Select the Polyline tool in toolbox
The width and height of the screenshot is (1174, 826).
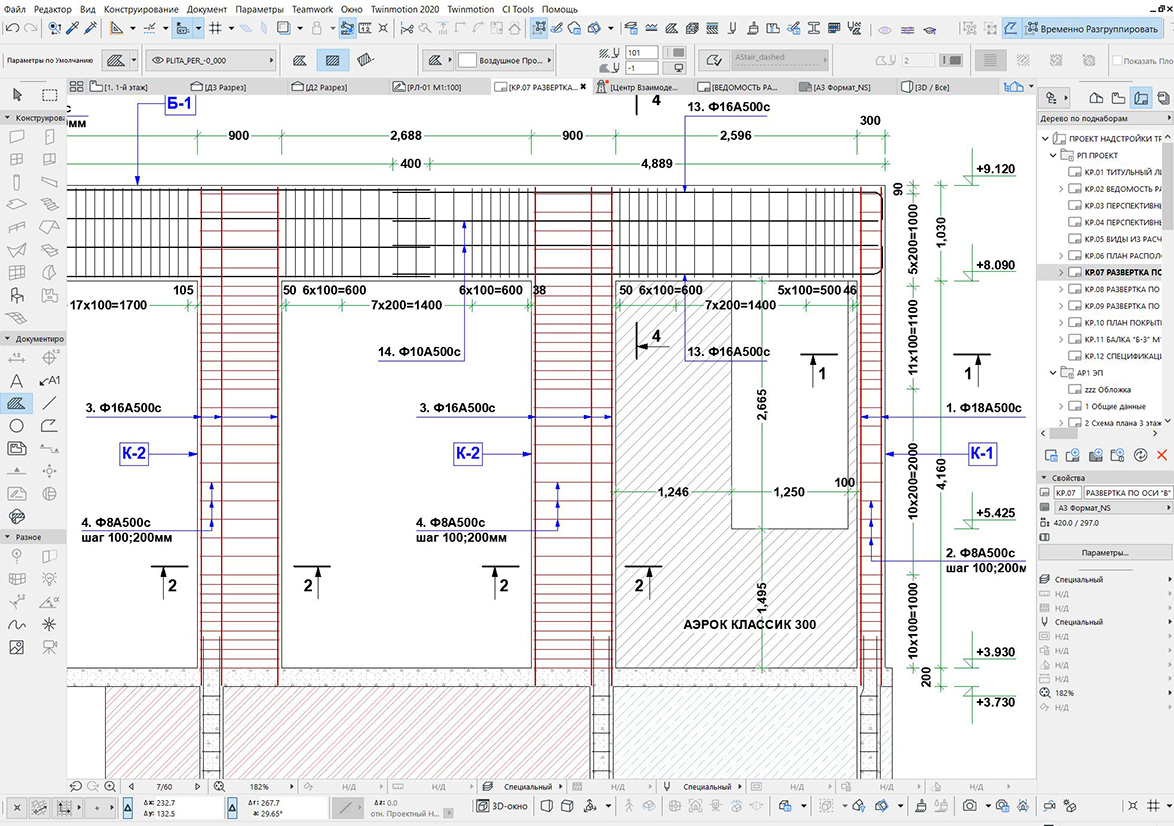coord(49,426)
